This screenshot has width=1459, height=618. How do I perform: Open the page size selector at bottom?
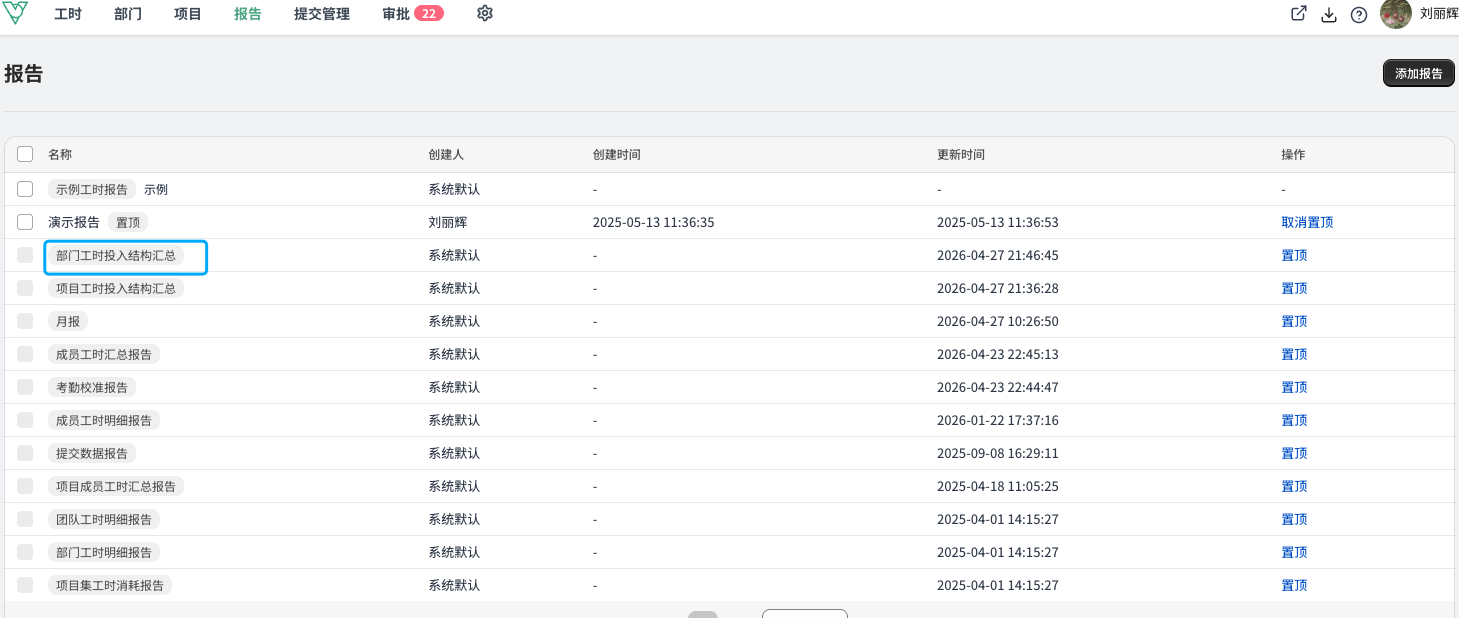[805, 614]
